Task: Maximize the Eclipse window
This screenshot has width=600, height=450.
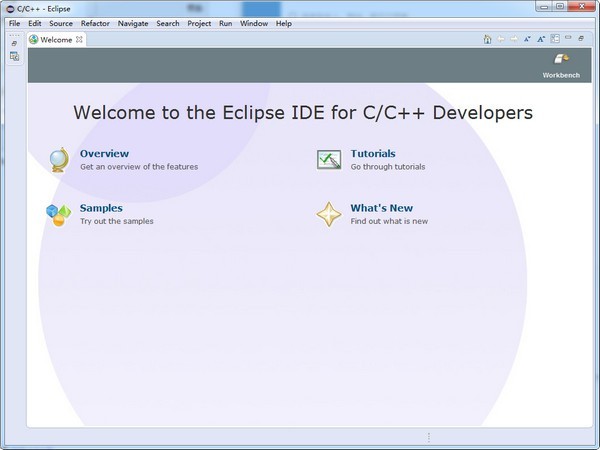Action: tap(559, 7)
